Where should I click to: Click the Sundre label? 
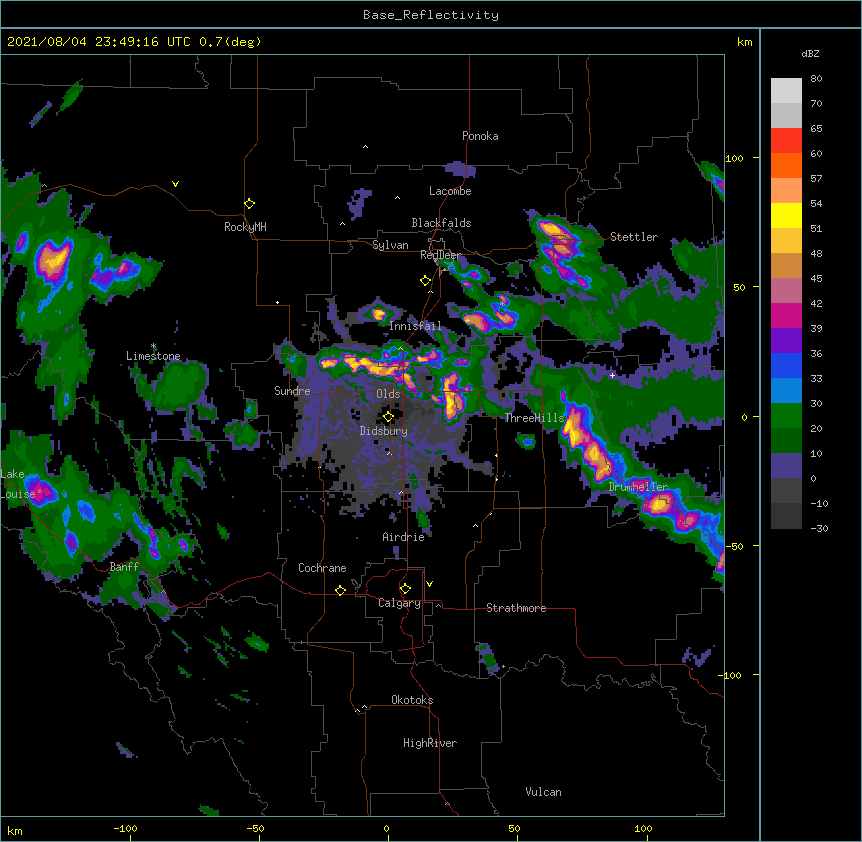(x=292, y=391)
